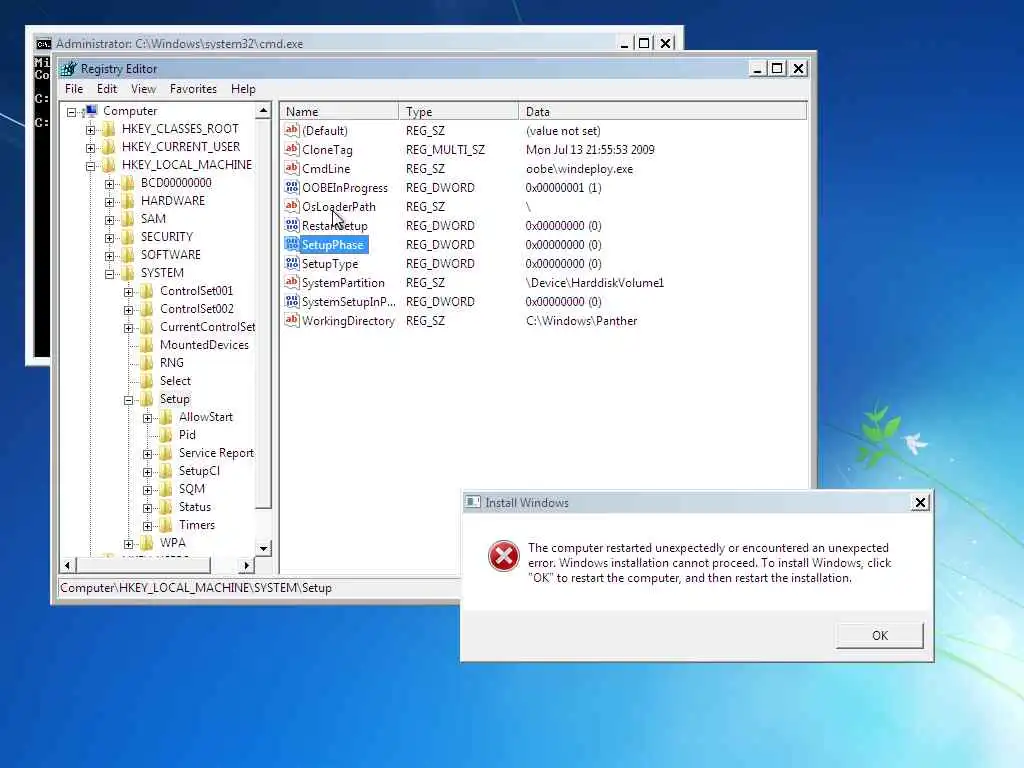Click the tree pane scroll right arrow
Screen dimensions: 1024x768
tap(246, 565)
